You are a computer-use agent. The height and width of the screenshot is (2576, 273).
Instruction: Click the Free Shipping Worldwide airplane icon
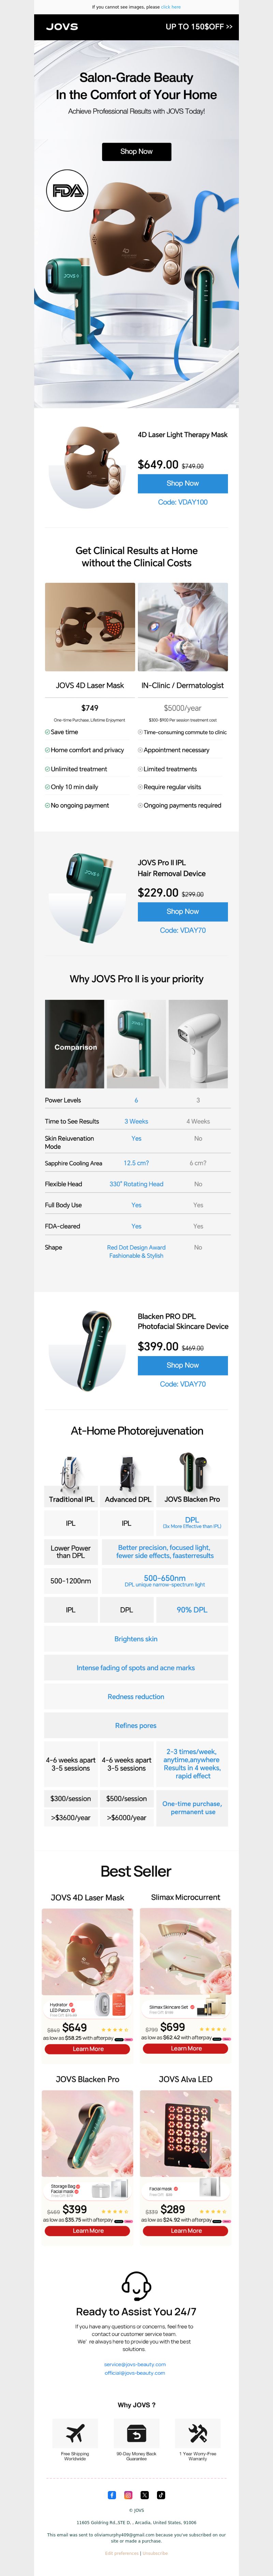click(75, 2432)
